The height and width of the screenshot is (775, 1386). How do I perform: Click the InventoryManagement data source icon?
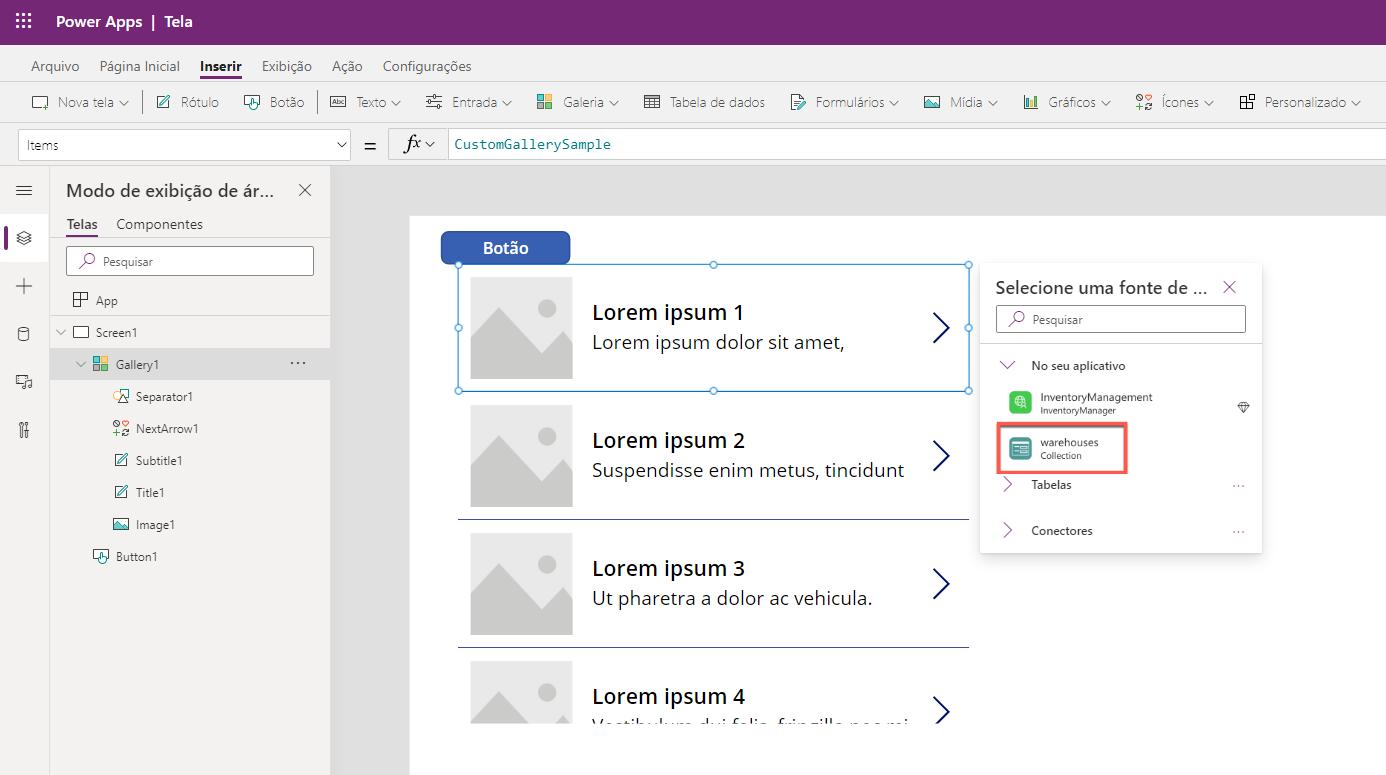(x=1020, y=403)
